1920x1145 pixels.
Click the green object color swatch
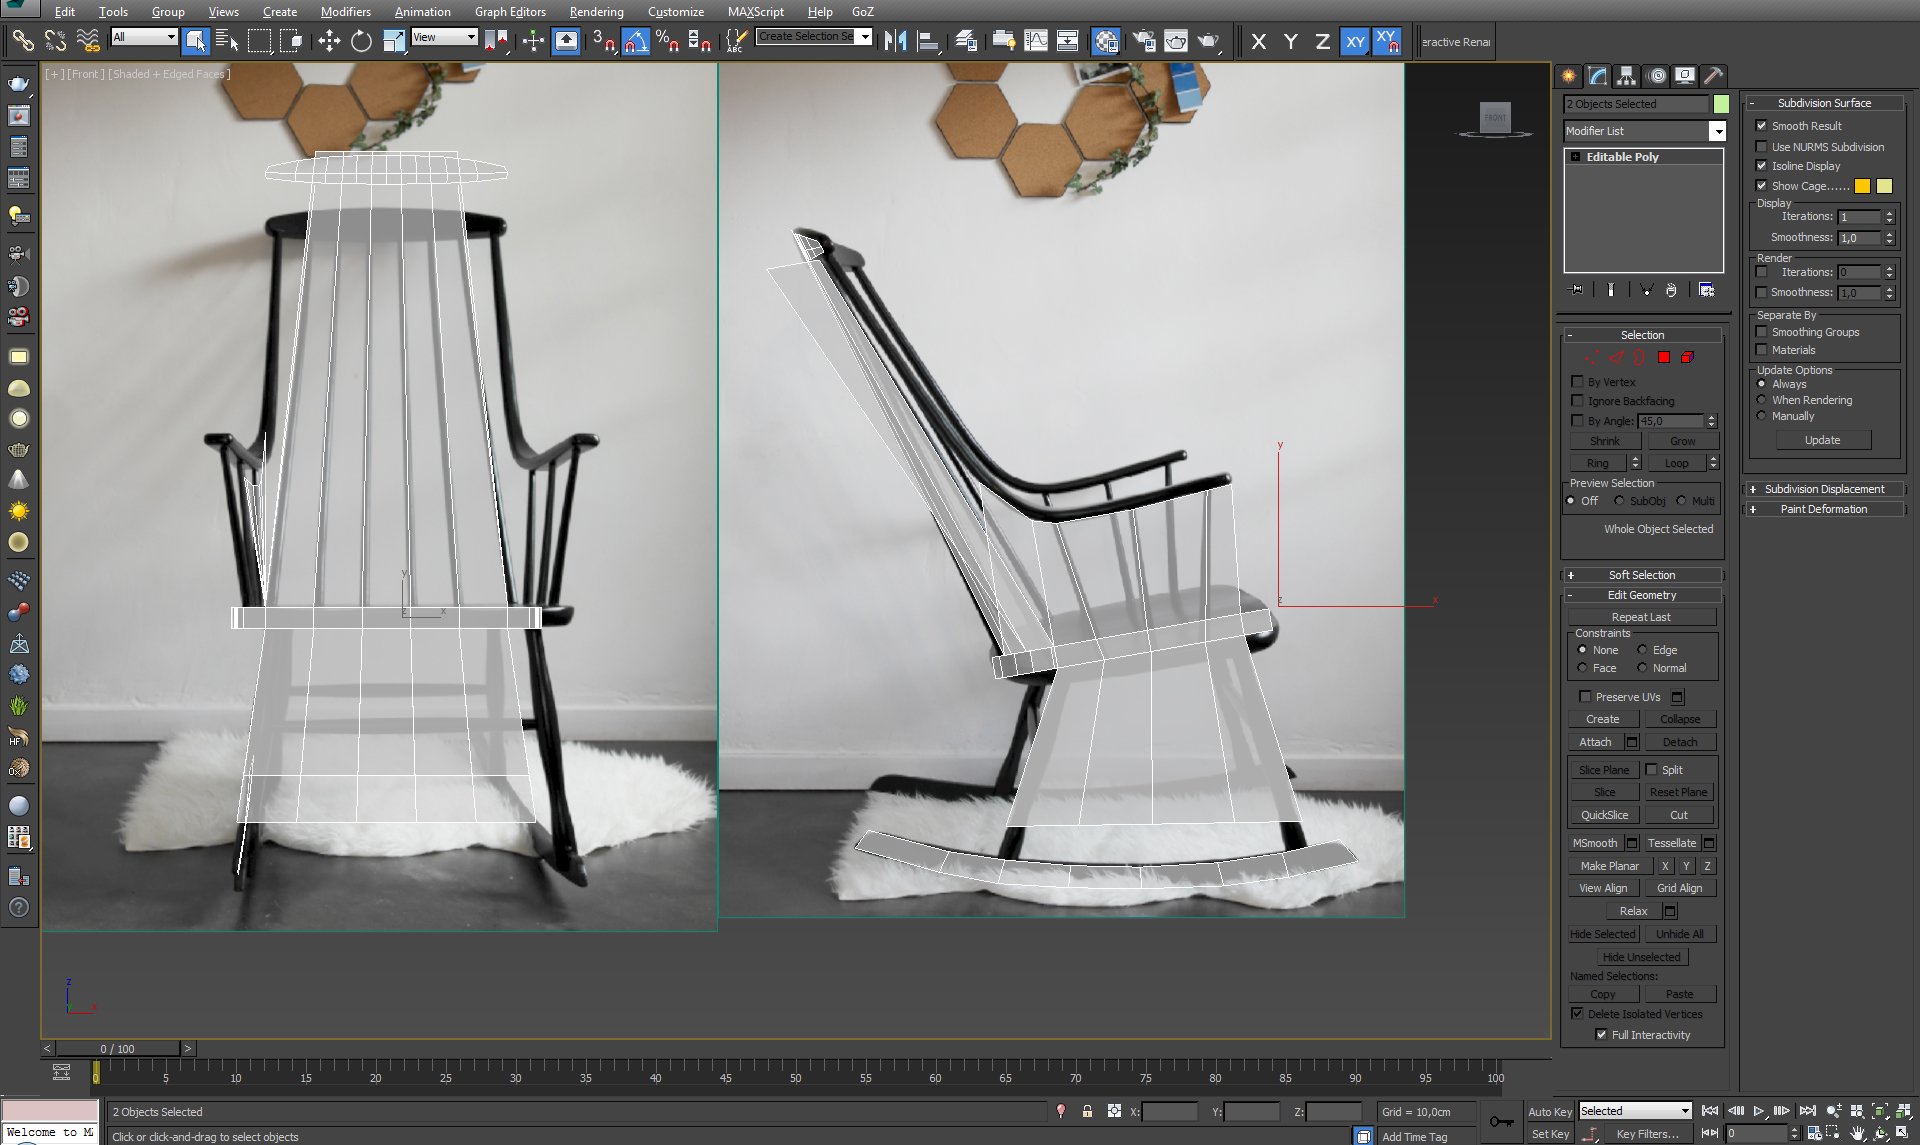coord(1721,104)
